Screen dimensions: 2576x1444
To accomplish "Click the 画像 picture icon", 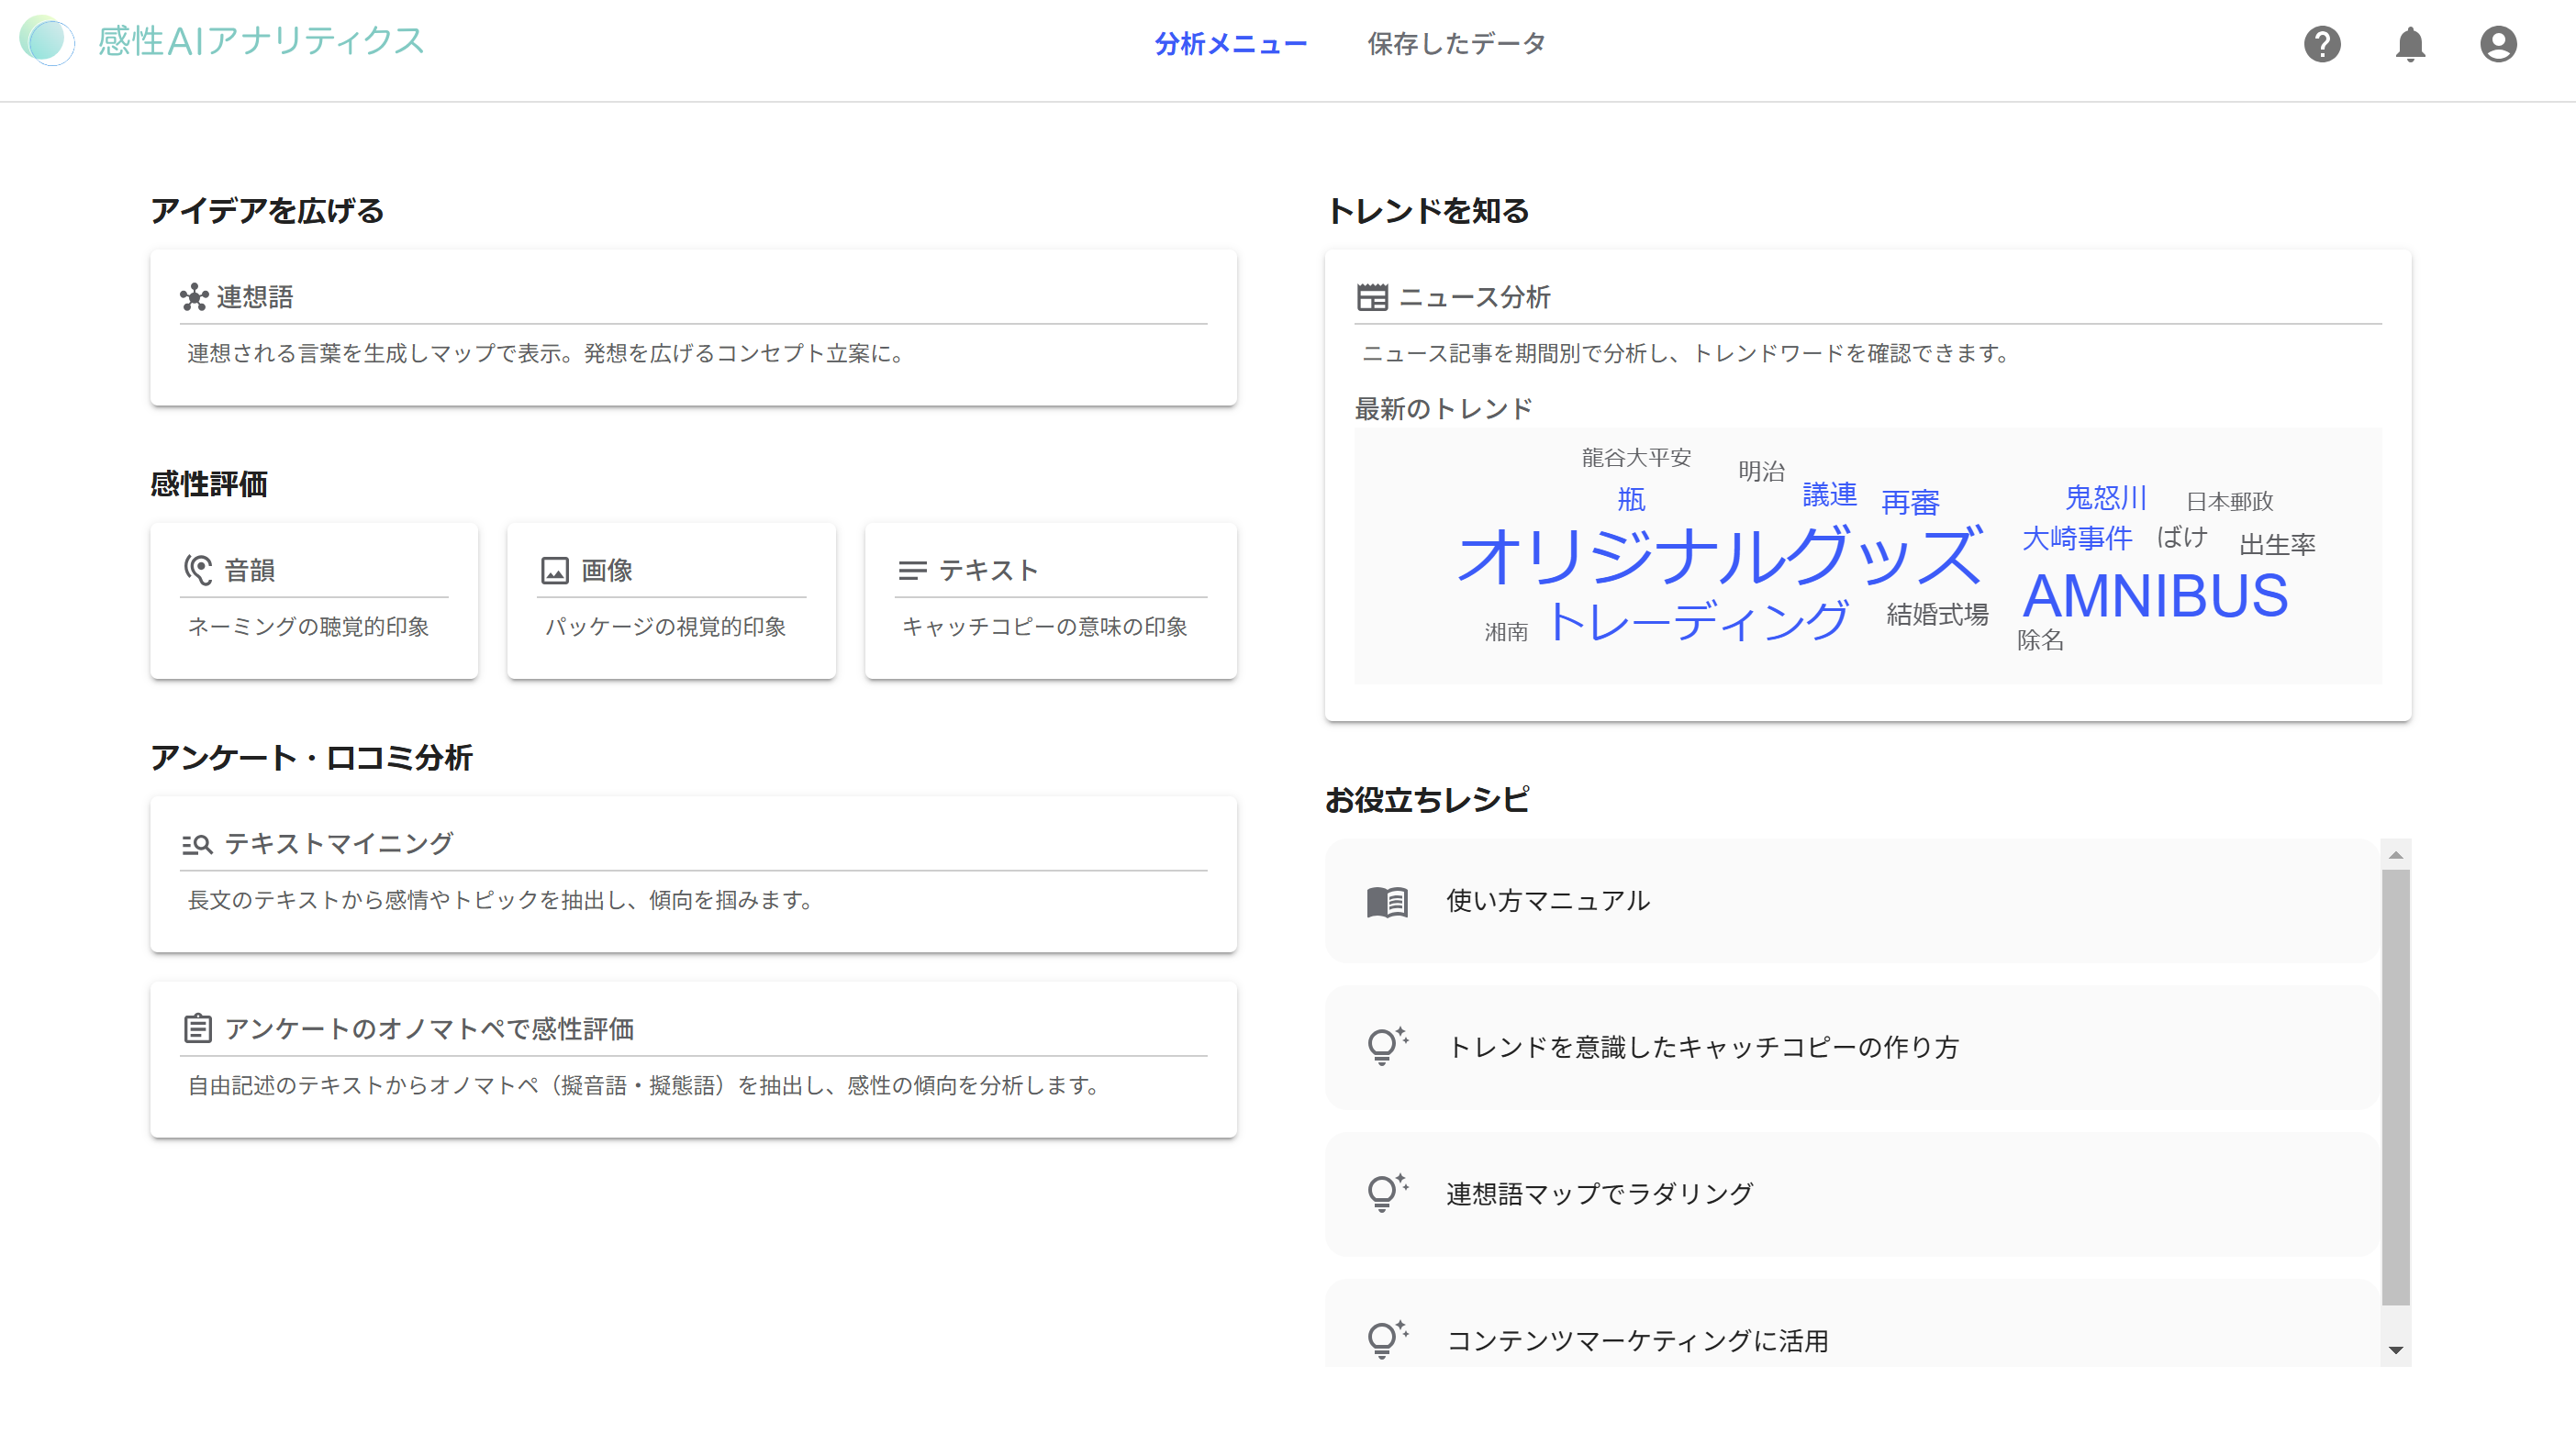I will [x=555, y=570].
